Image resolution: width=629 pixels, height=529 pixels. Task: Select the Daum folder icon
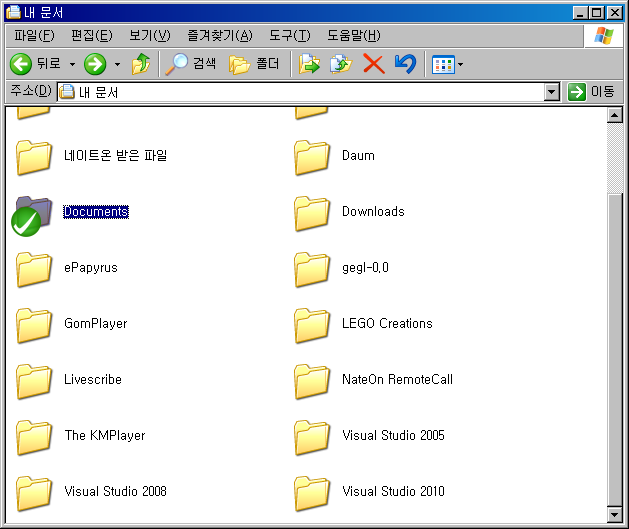pos(312,157)
